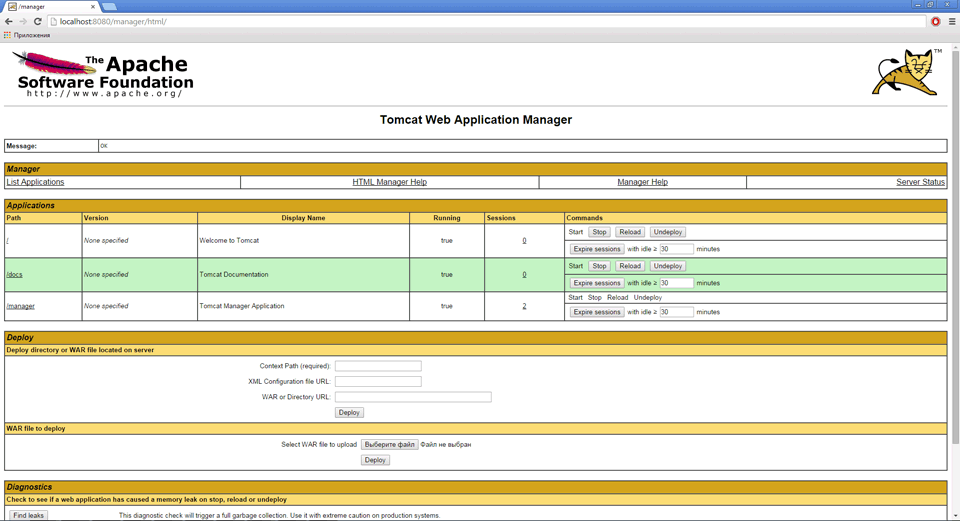960x521 pixels.
Task: Click the browser back arrow
Action: 9,21
